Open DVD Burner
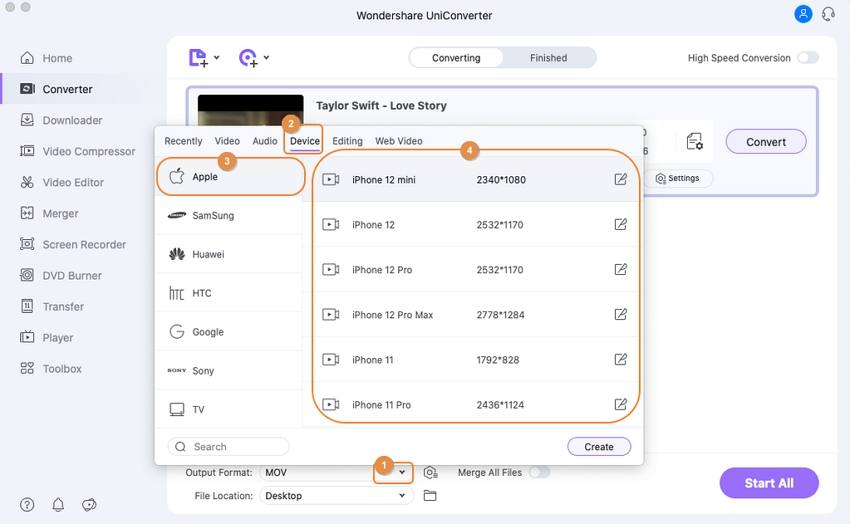Image resolution: width=850 pixels, height=524 pixels. (x=60, y=275)
